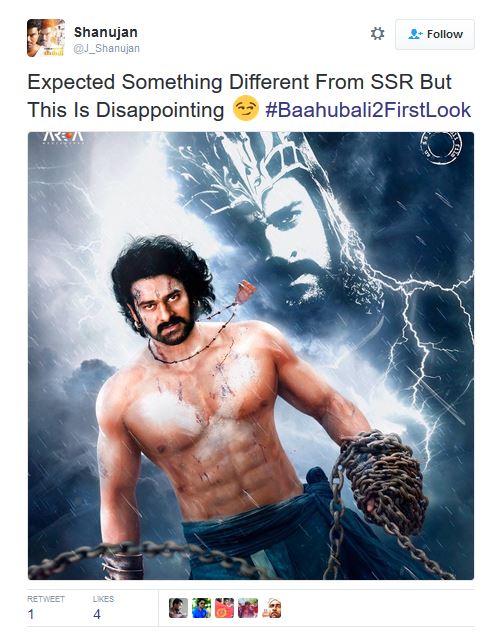Expand the Baahubali poster image

251,355
